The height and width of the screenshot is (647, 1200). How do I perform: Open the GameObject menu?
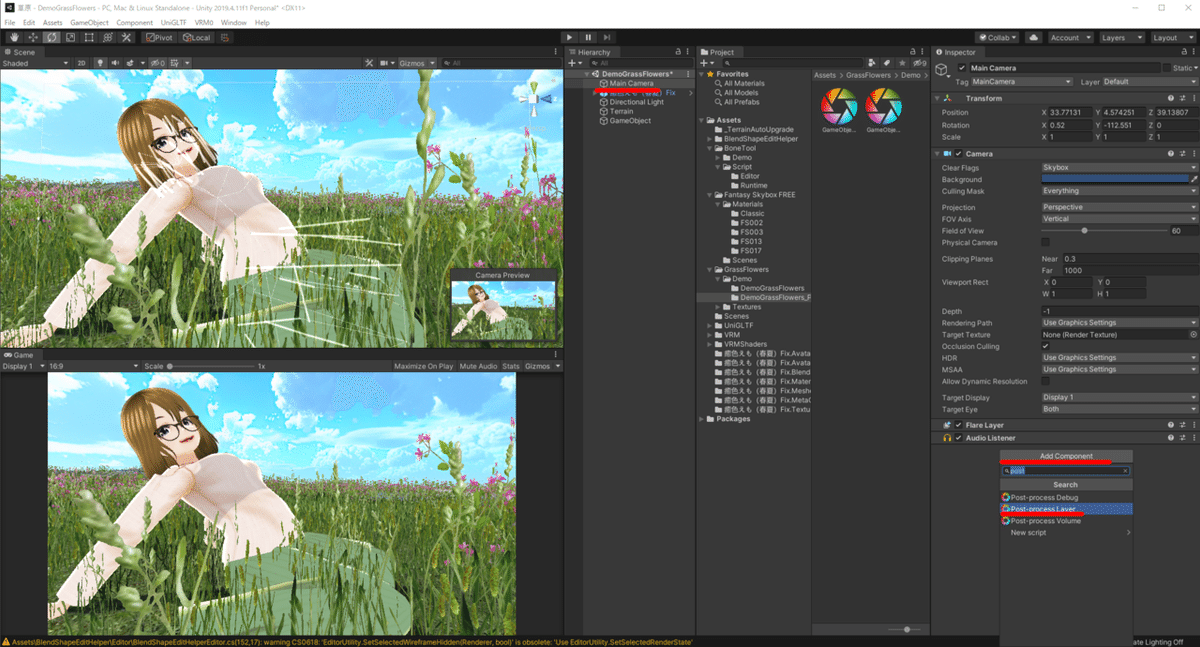pos(89,22)
